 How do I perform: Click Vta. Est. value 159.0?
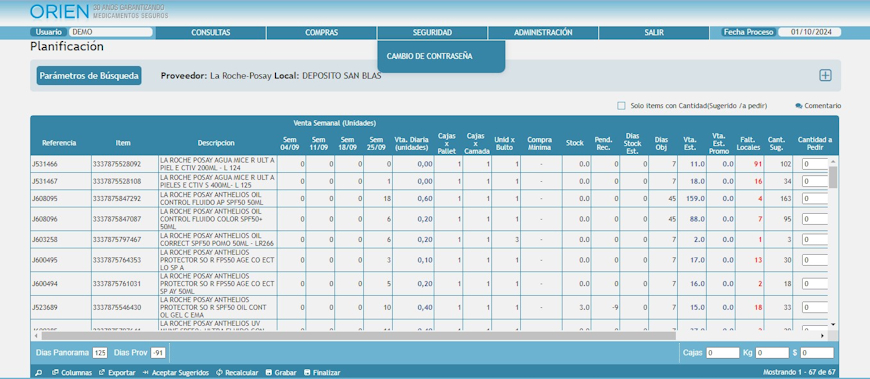[696, 199]
